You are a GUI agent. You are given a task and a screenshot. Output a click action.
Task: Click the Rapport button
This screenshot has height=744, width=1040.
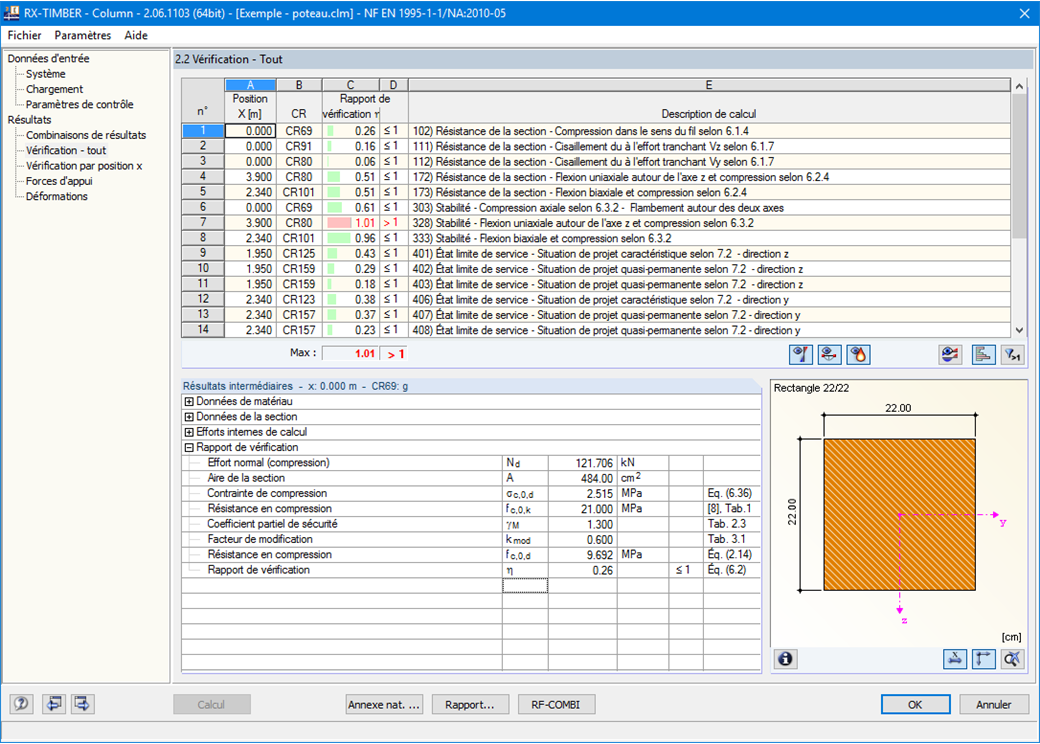click(470, 704)
